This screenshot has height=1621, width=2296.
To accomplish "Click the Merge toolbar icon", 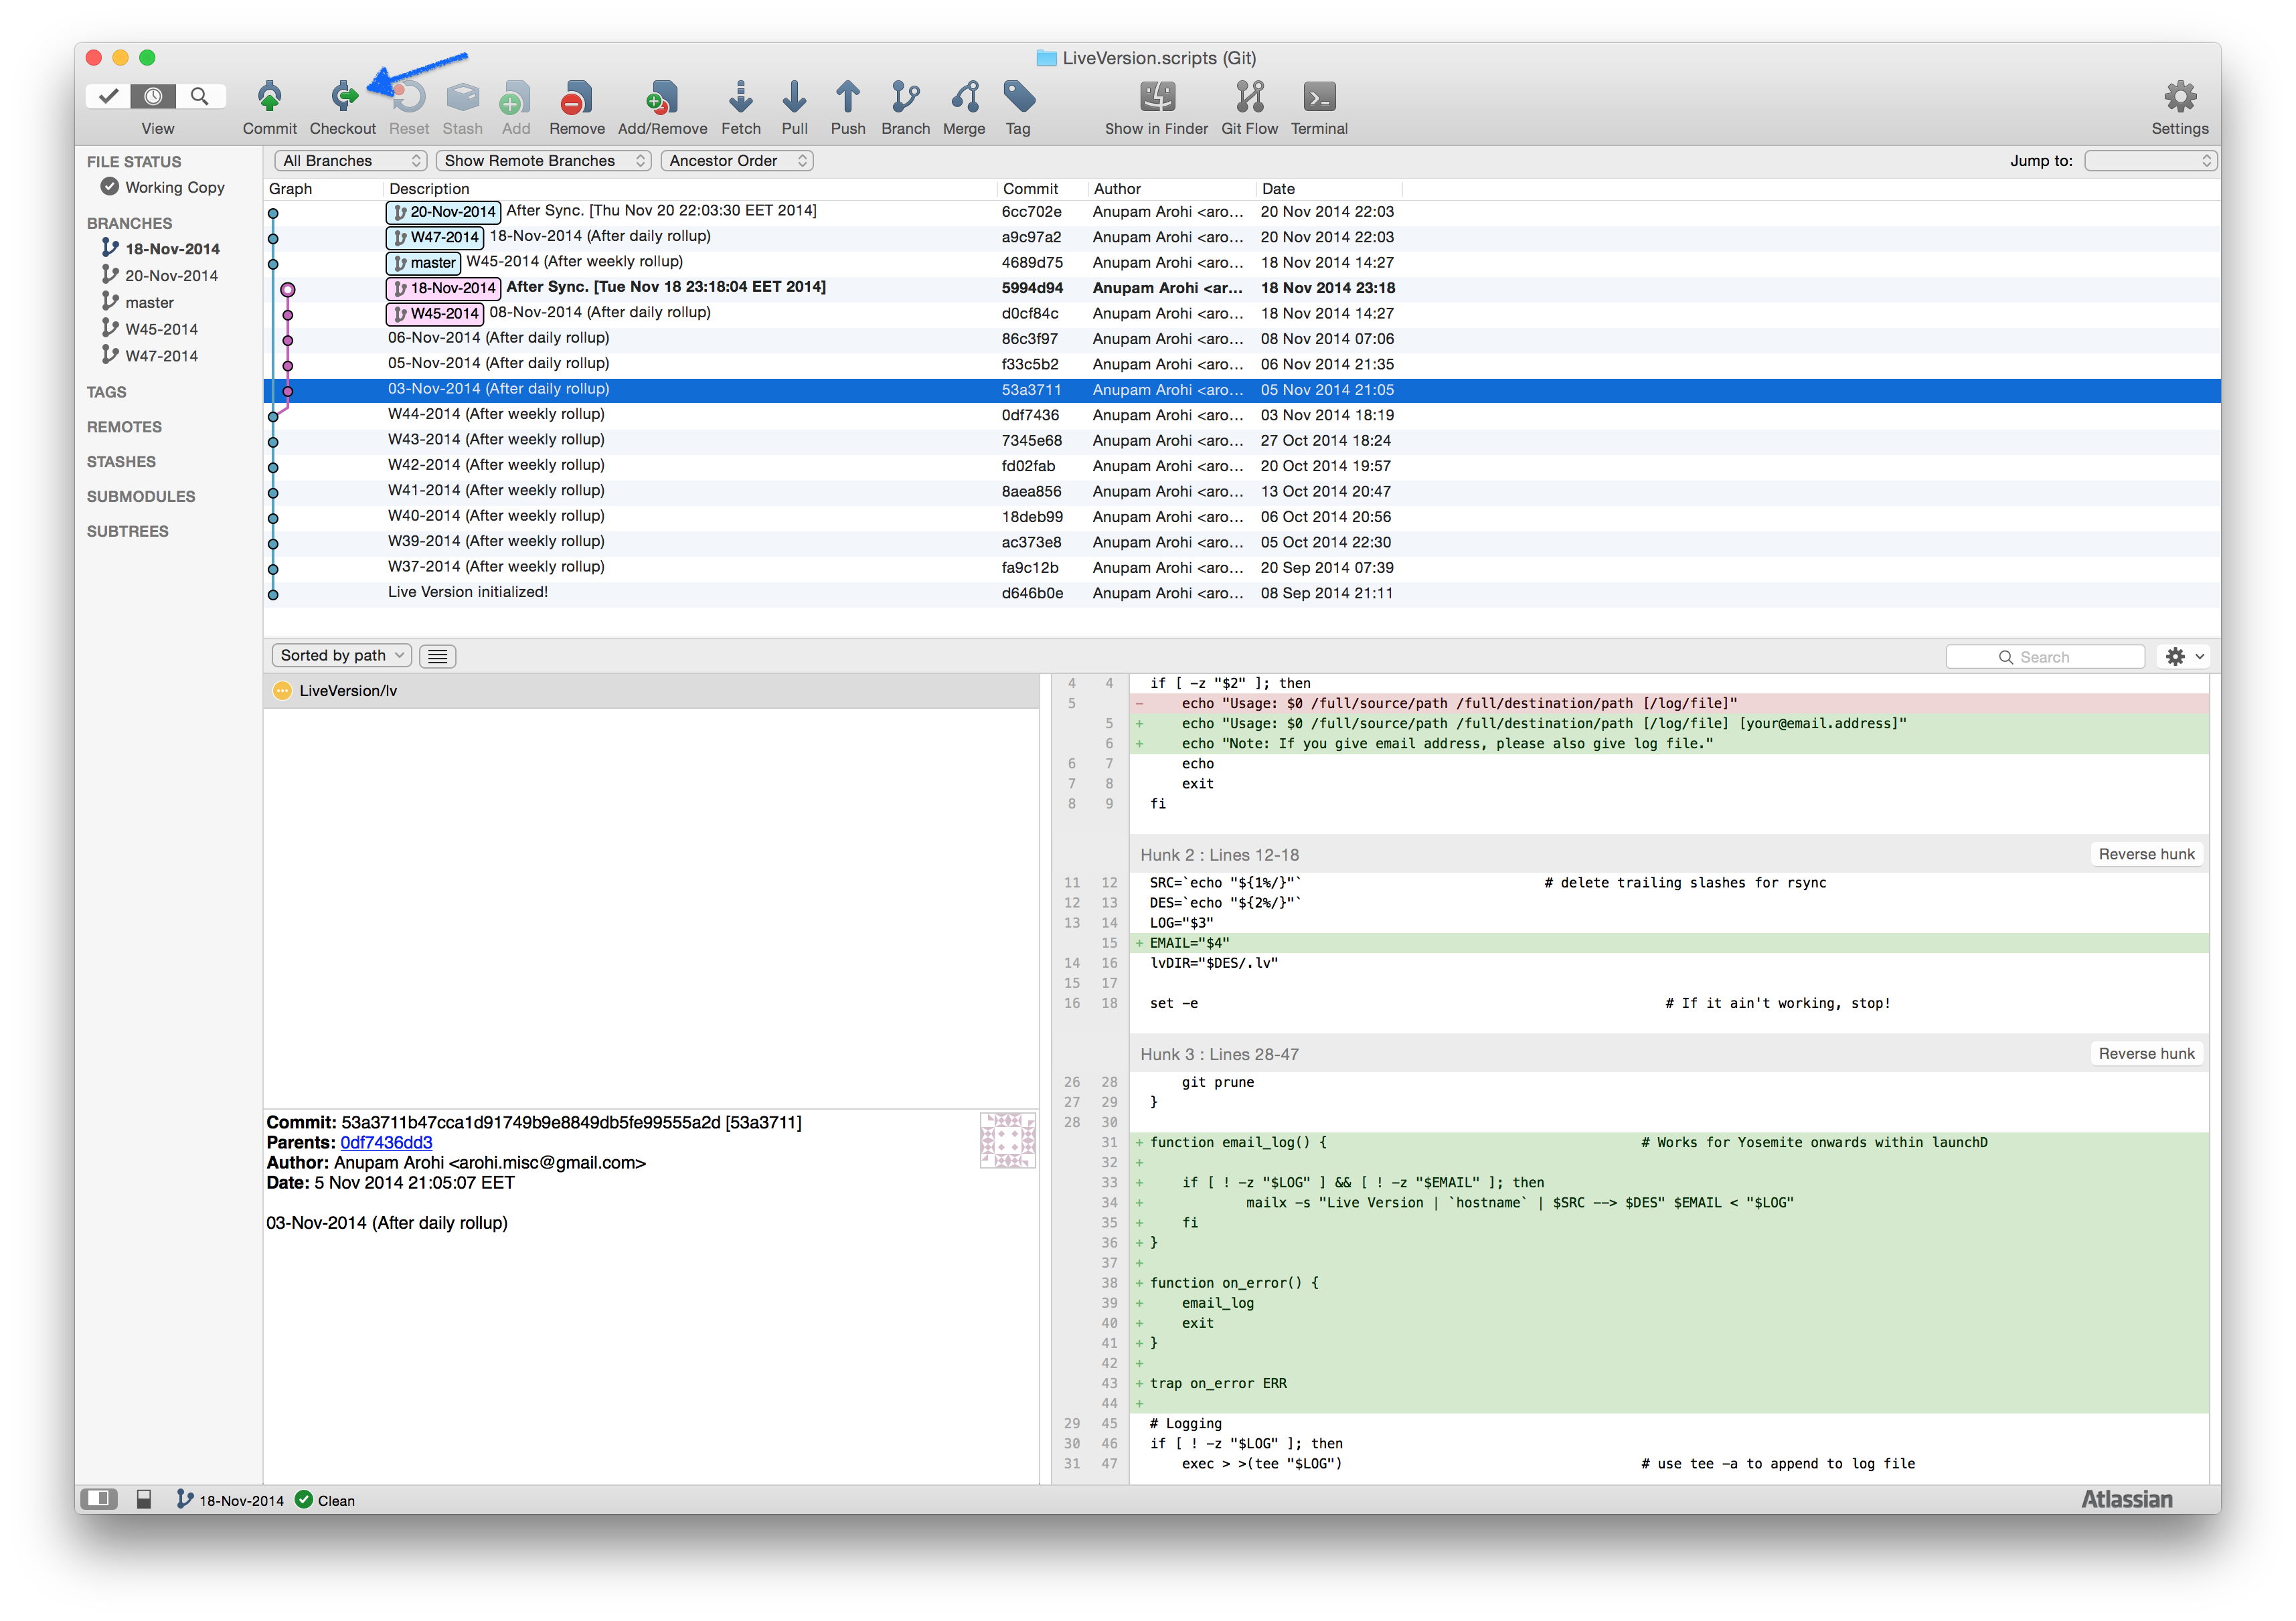I will tap(964, 97).
